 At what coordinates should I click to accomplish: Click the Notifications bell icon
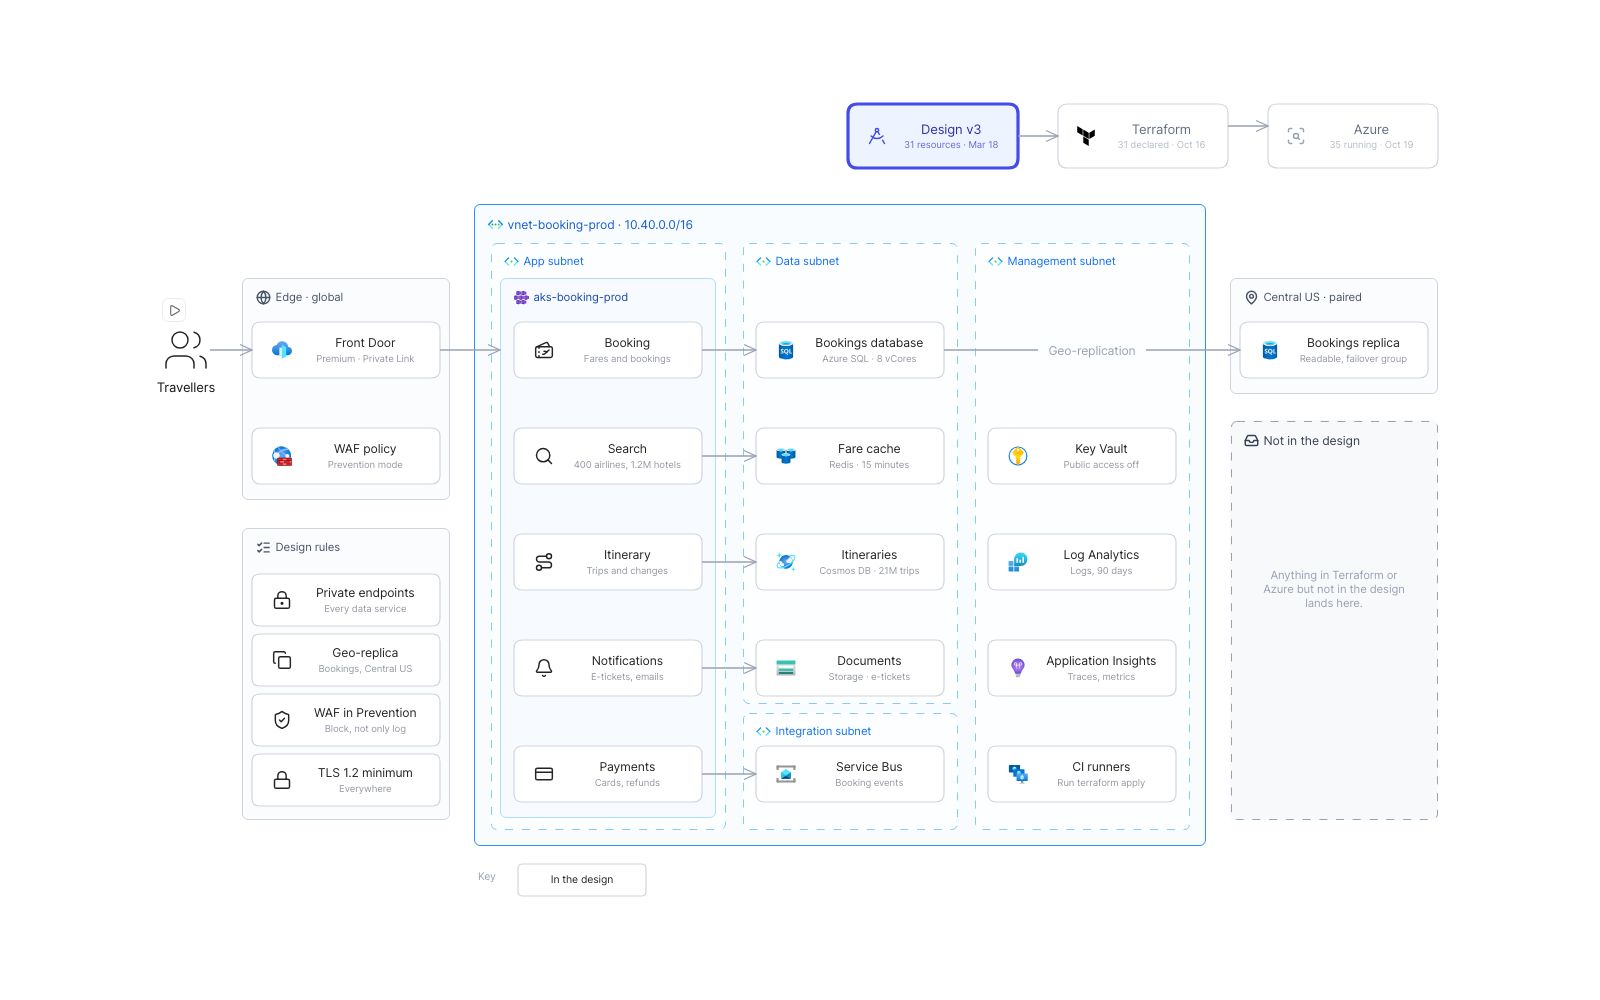[x=544, y=668]
